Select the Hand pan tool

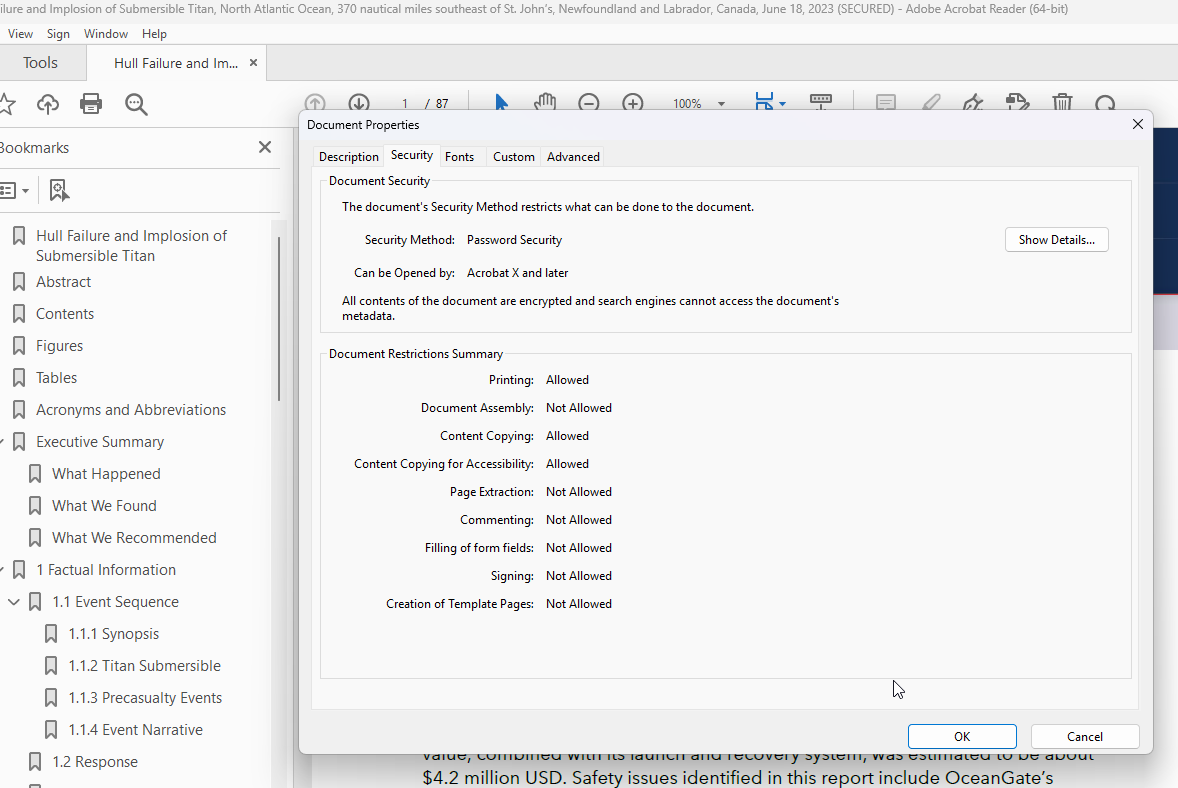click(x=544, y=103)
